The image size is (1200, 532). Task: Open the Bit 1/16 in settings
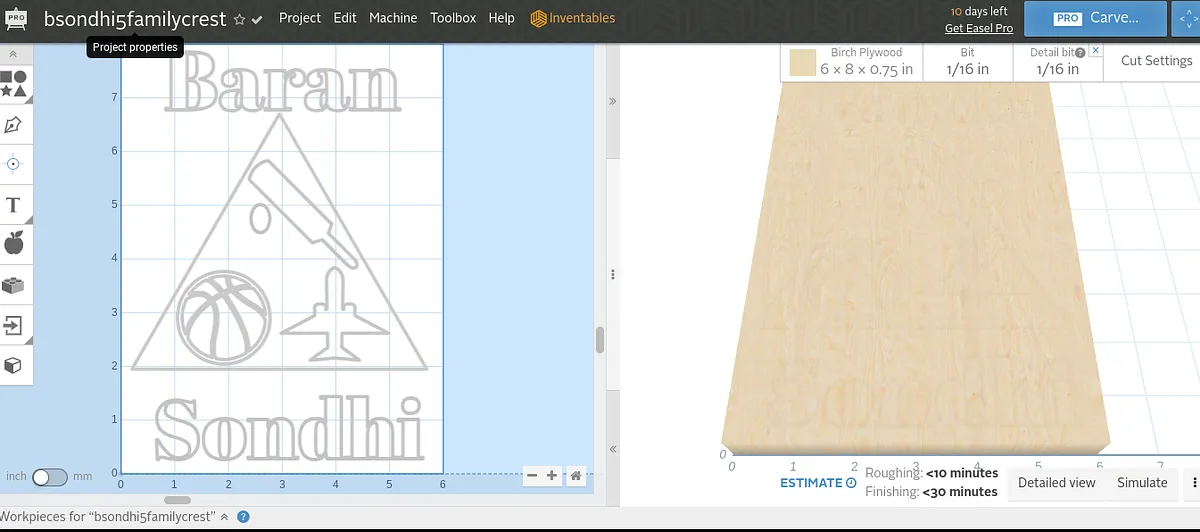coord(967,62)
